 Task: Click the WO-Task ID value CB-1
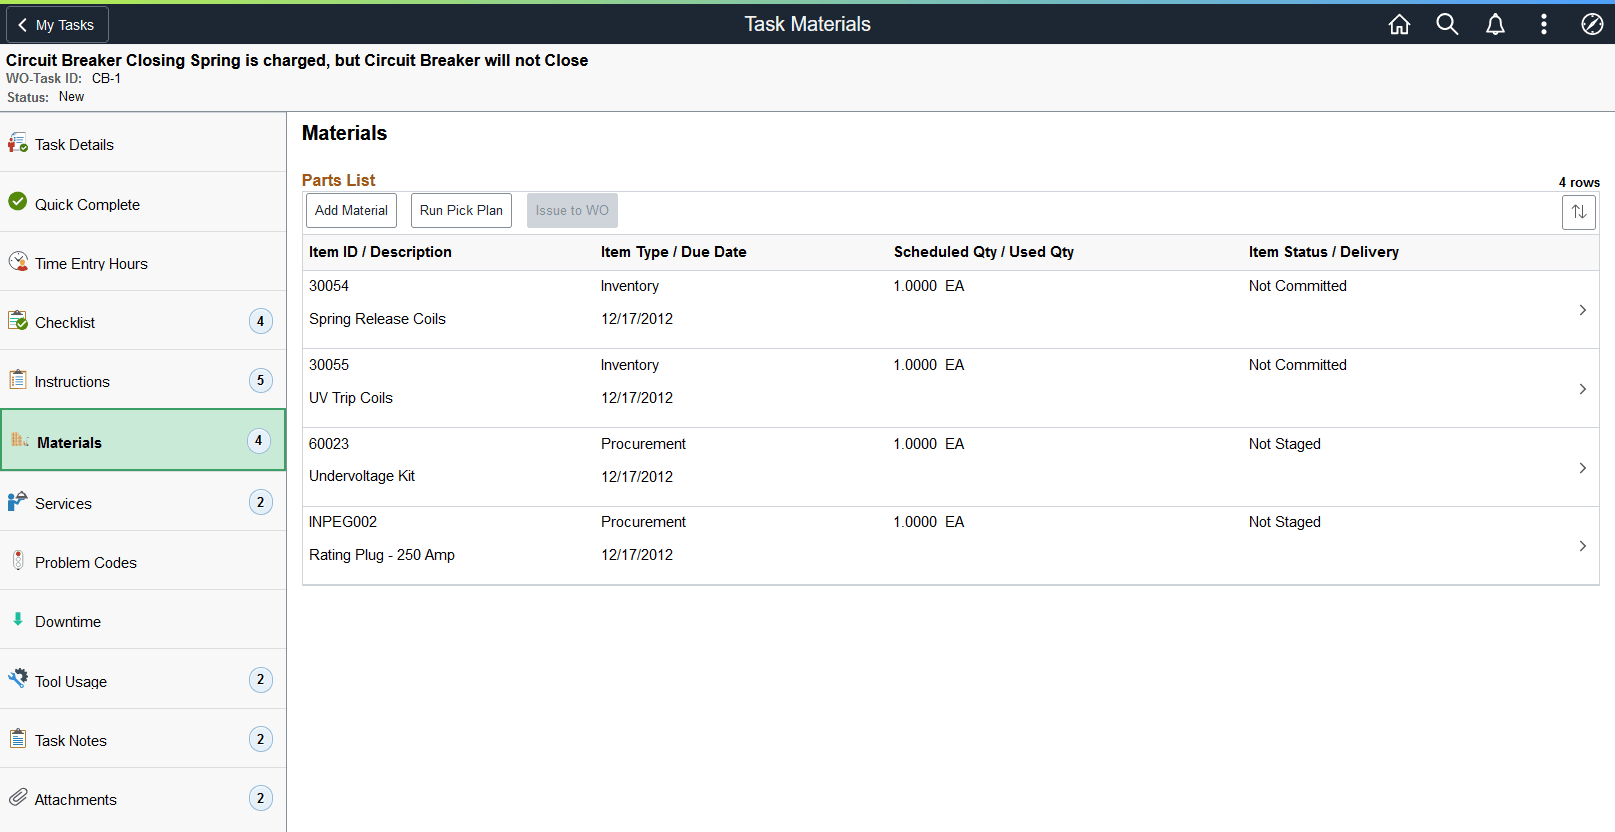106,78
